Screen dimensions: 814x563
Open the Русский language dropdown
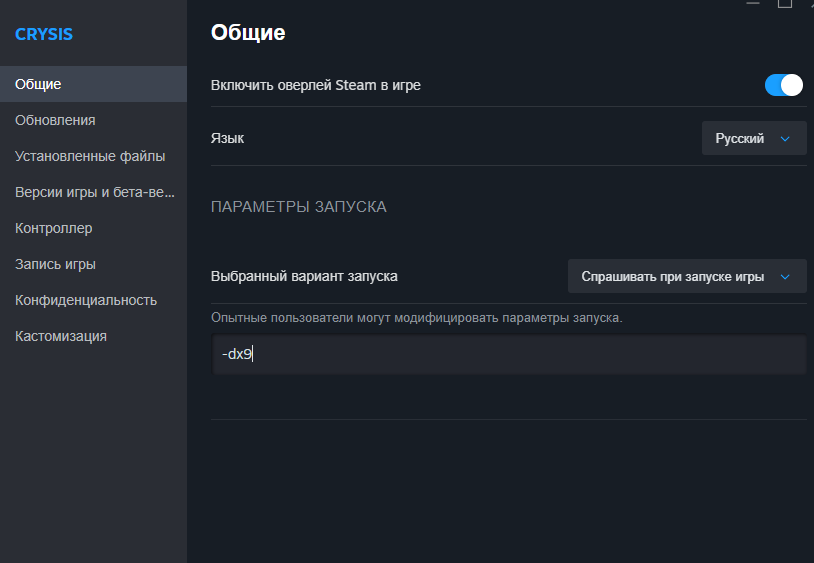click(754, 139)
